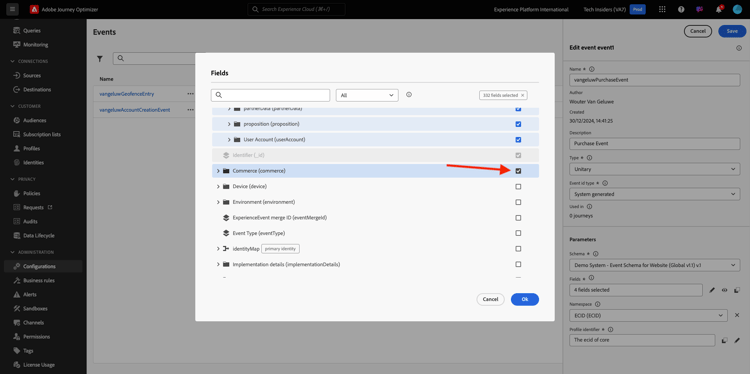Image resolution: width=750 pixels, height=374 pixels.
Task: Expand the User Account (userAccount) node
Action: click(x=229, y=140)
